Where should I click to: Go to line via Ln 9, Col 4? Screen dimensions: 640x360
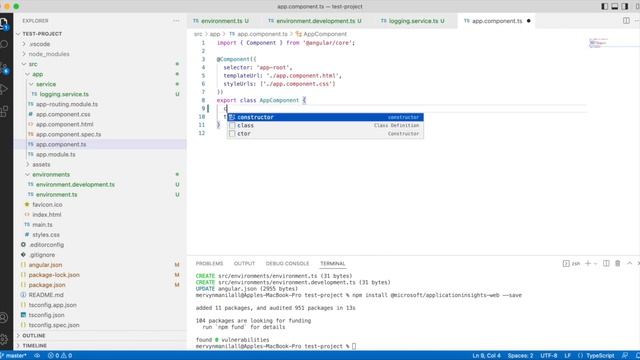(486, 356)
